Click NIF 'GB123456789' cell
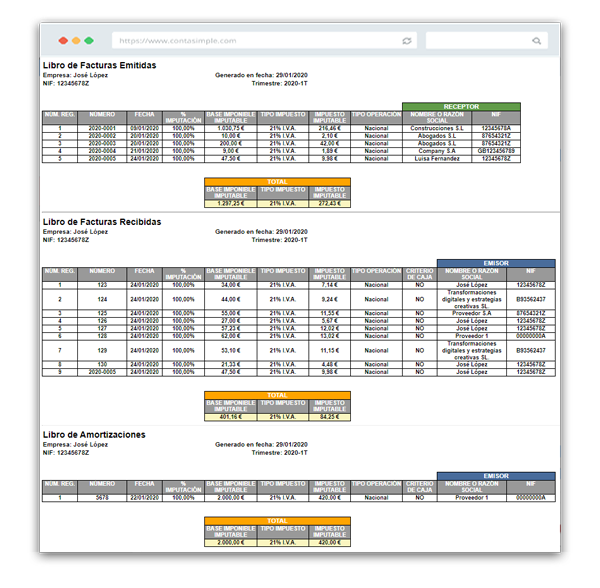This screenshot has width=600, height=588. [496, 151]
